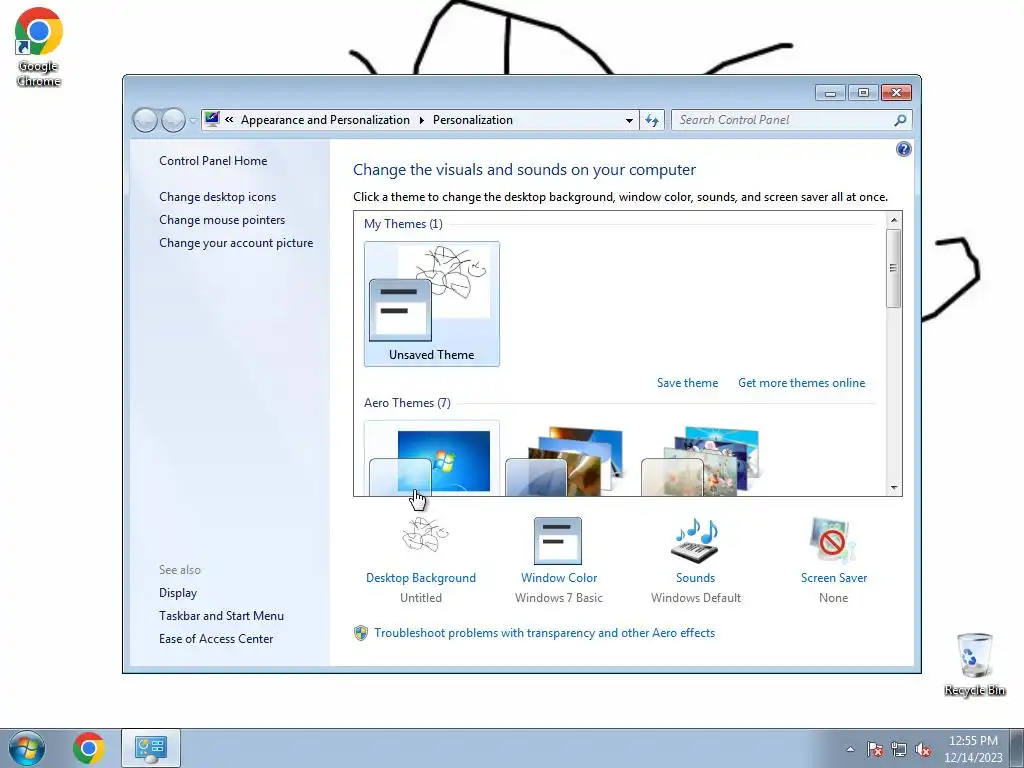Screen dimensions: 1024x768
Task: Click the Window Color label link
Action: pos(559,577)
